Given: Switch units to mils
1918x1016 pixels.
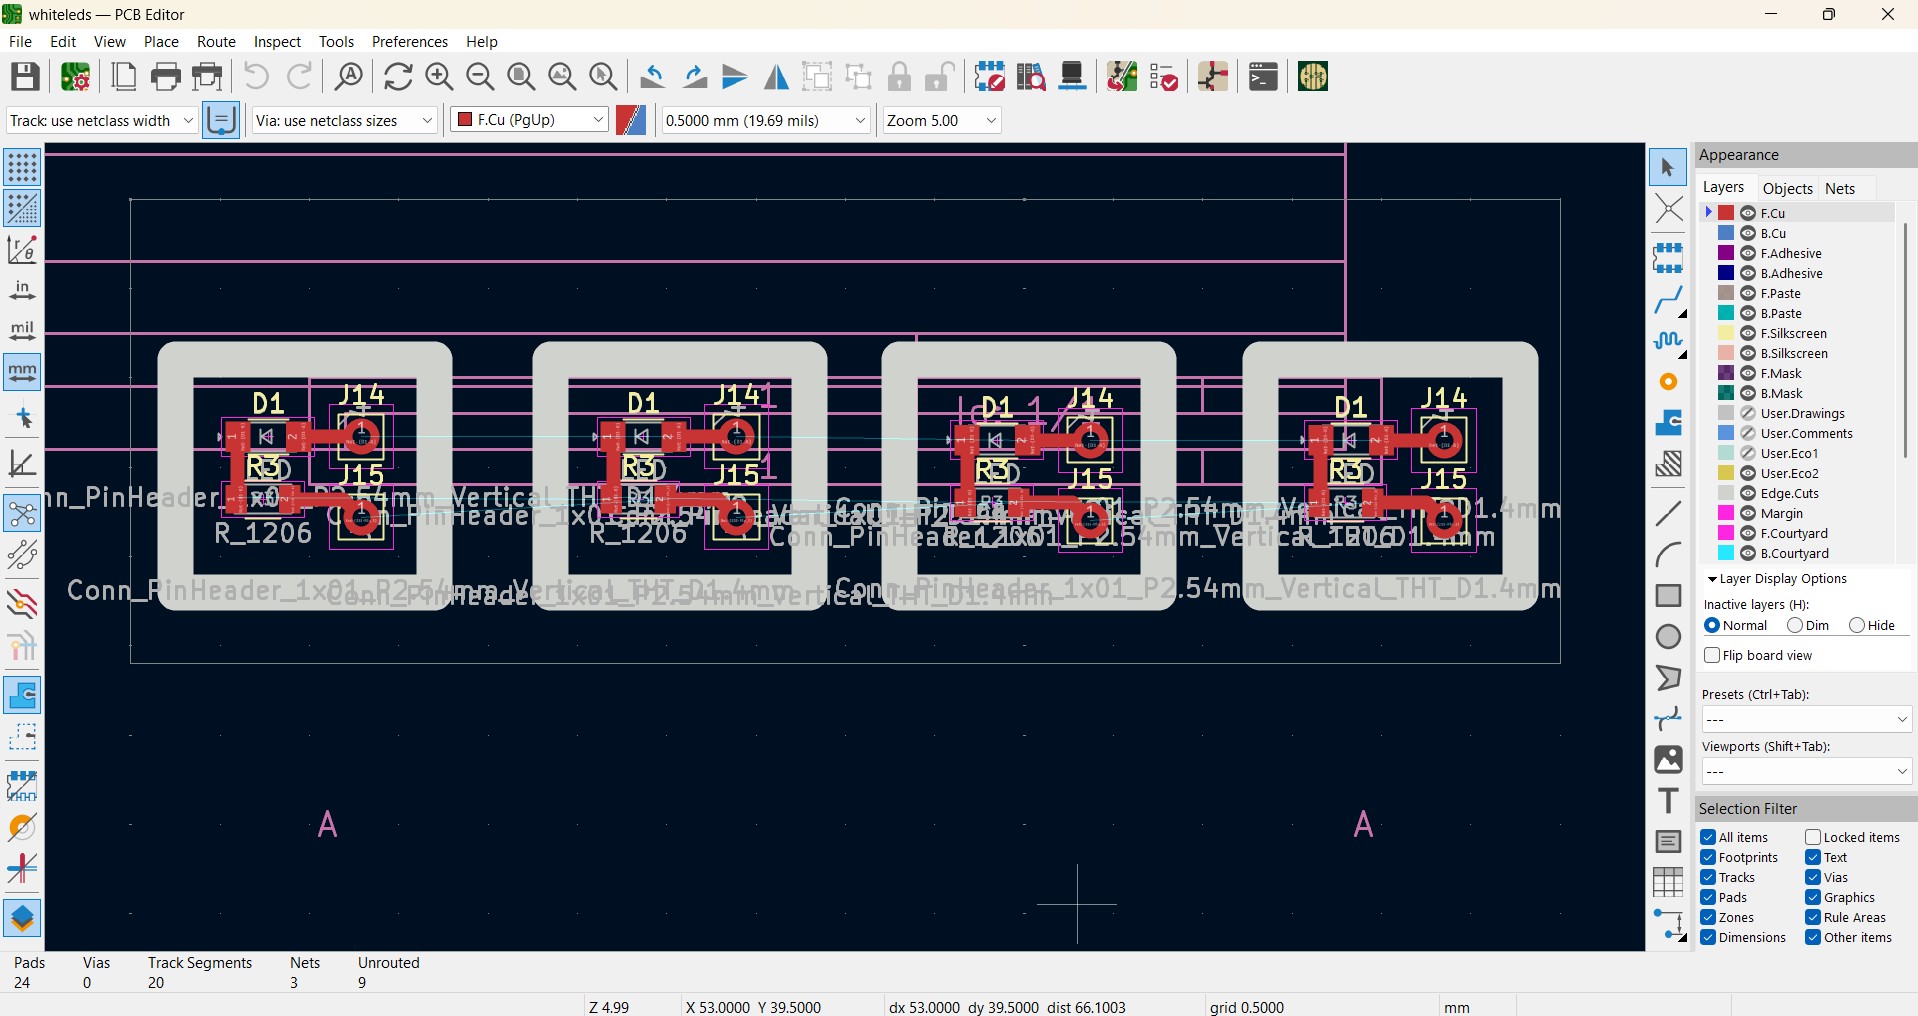Looking at the screenshot, I should (22, 331).
